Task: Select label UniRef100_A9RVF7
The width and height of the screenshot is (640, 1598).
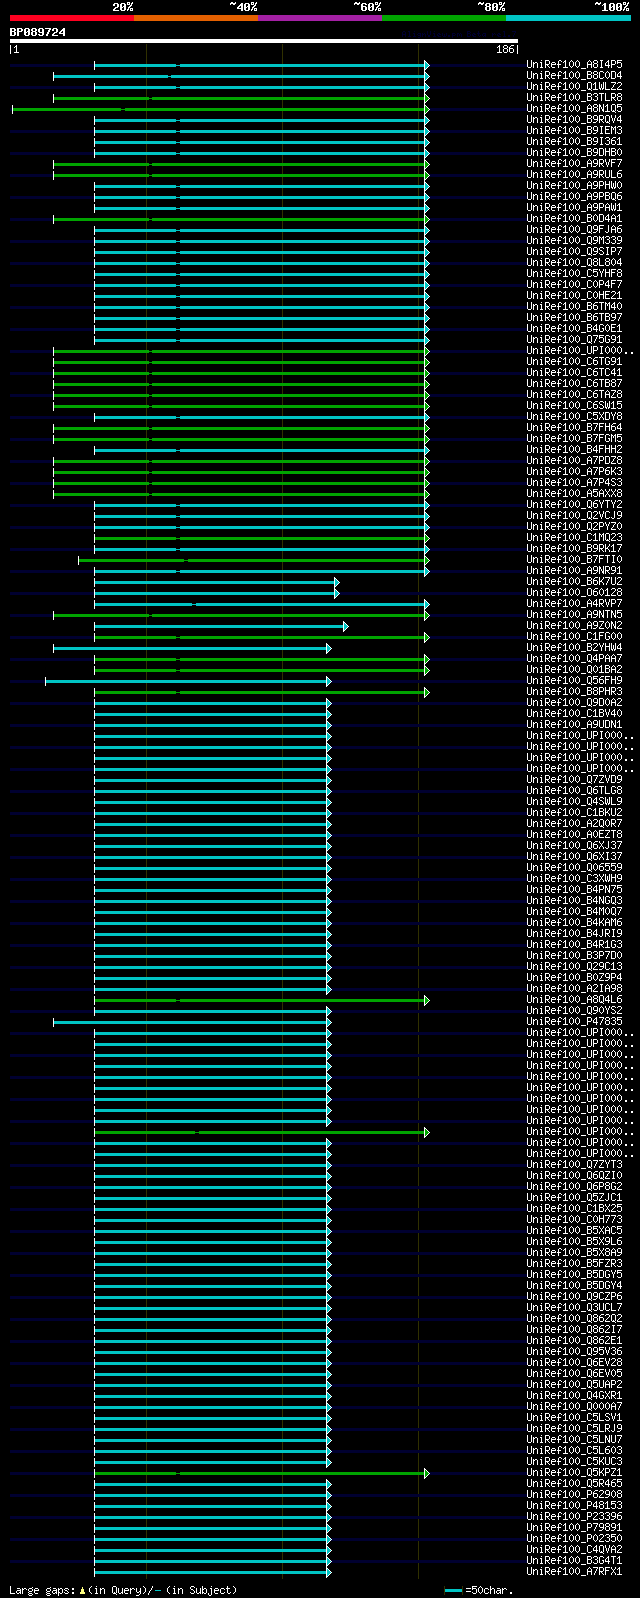Action: (574, 163)
